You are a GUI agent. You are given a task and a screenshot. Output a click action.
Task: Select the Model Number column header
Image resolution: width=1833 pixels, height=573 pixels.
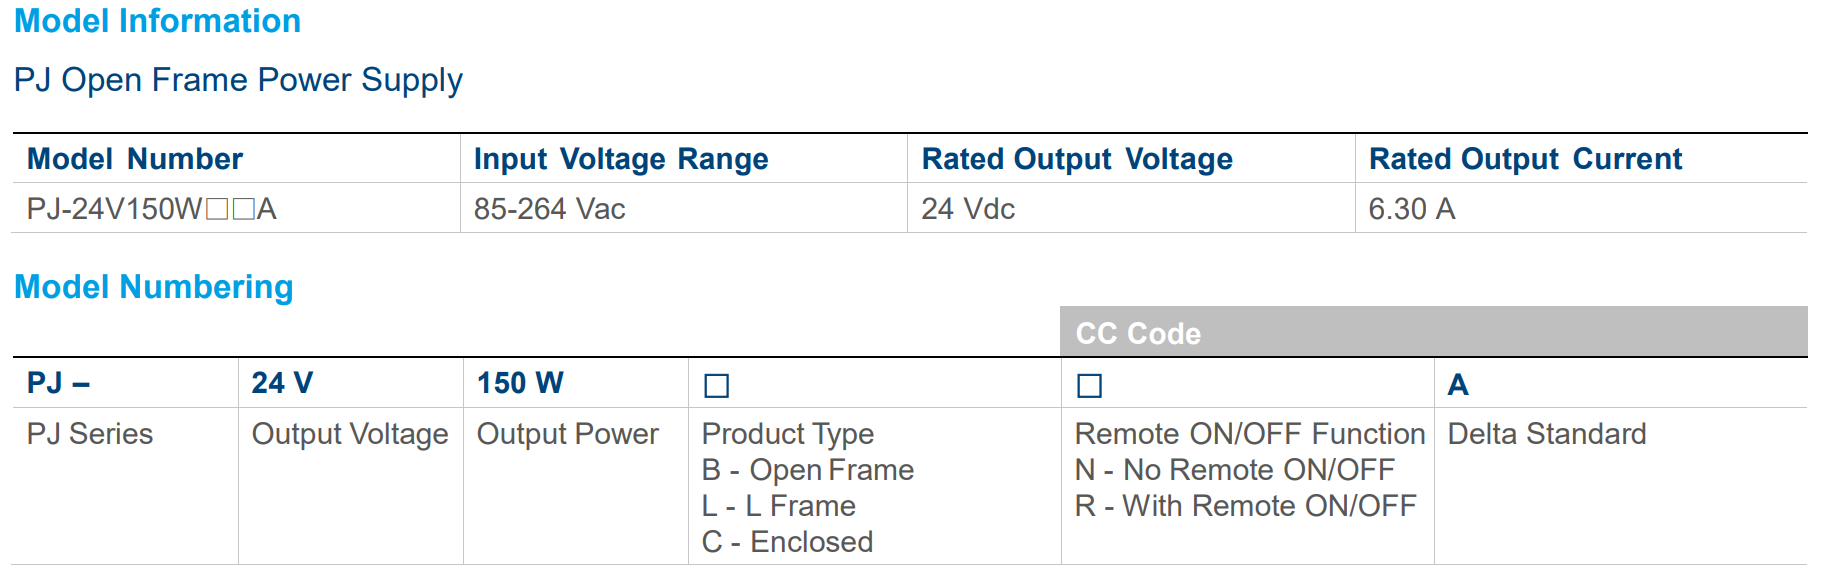coord(135,159)
